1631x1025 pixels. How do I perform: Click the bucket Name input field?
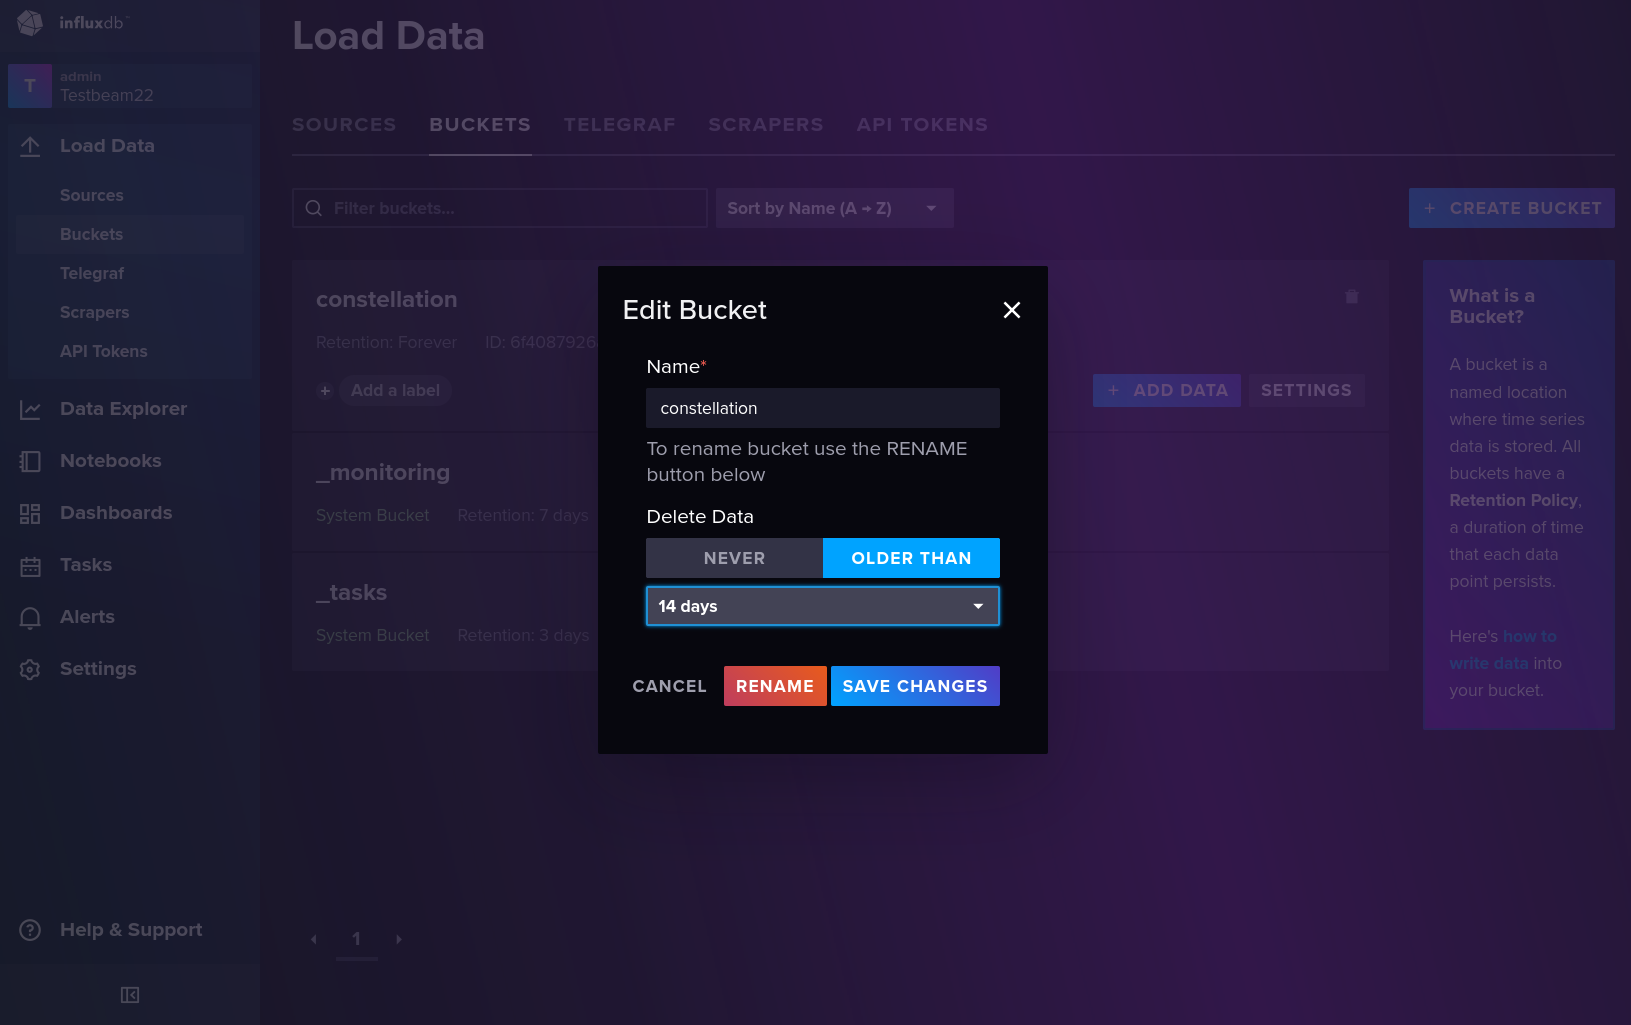[x=823, y=408]
